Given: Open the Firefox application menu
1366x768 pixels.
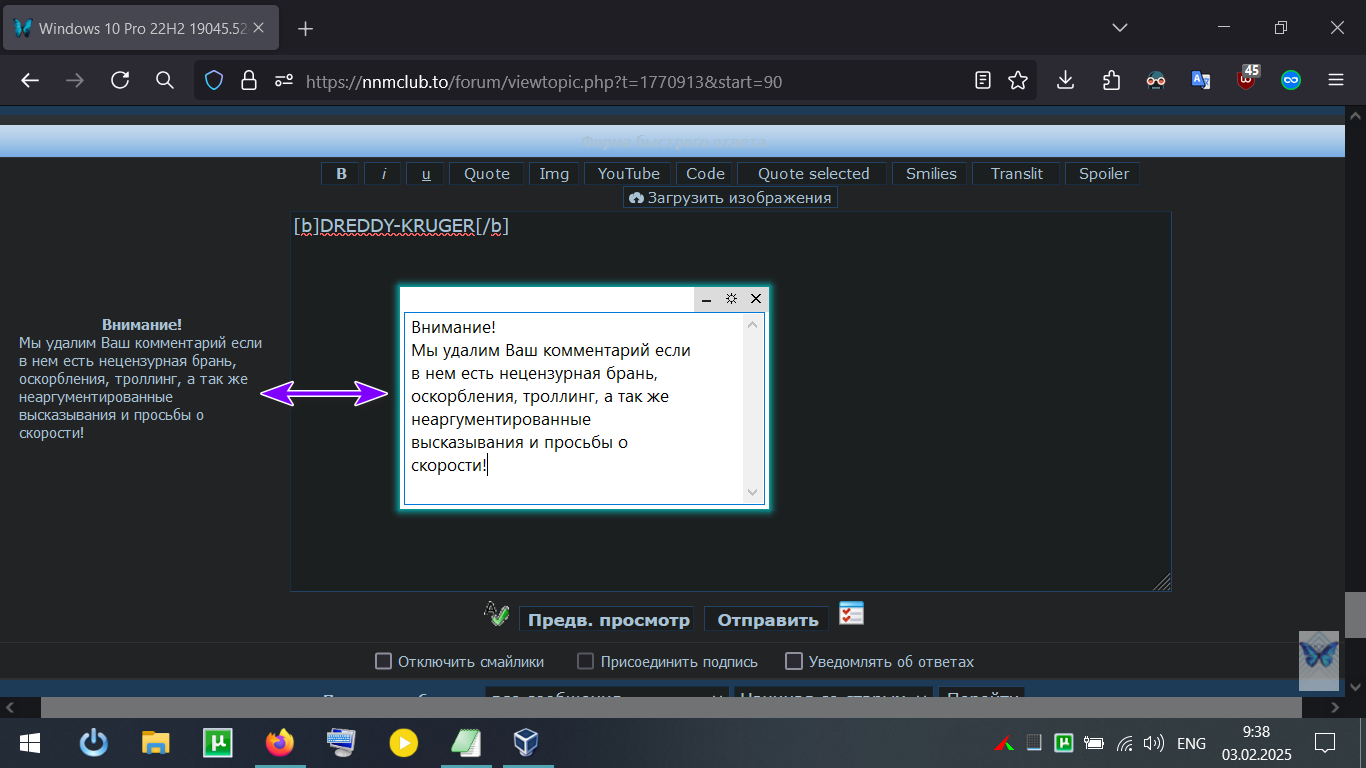Looking at the screenshot, I should click(1336, 81).
